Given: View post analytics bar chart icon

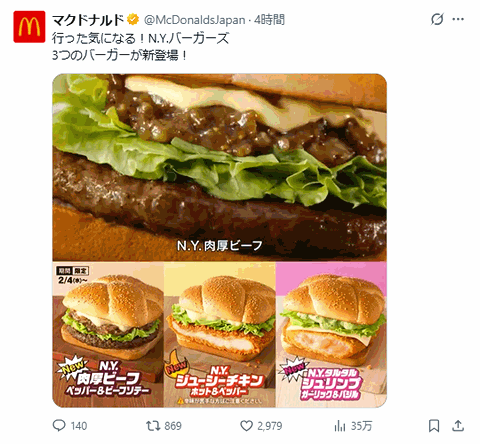Looking at the screenshot, I should tap(340, 426).
